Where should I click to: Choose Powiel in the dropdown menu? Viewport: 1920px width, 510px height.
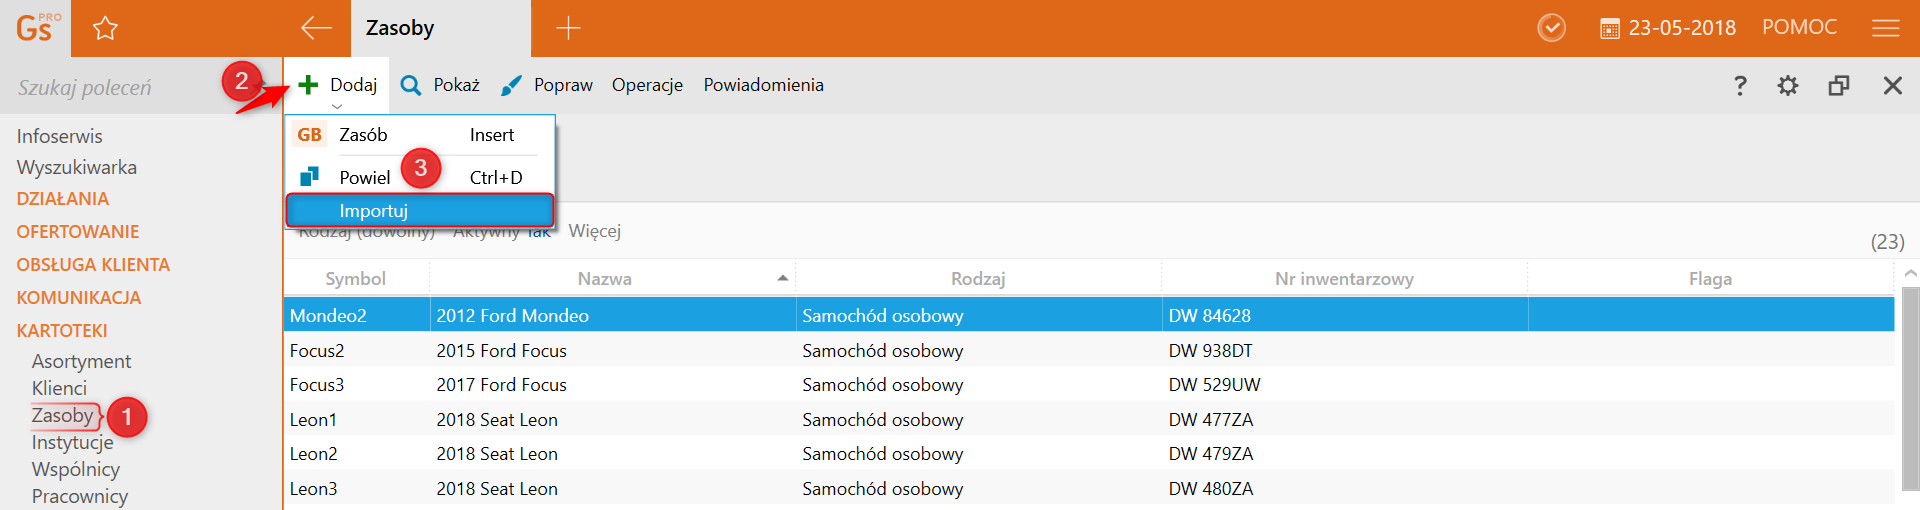[364, 177]
